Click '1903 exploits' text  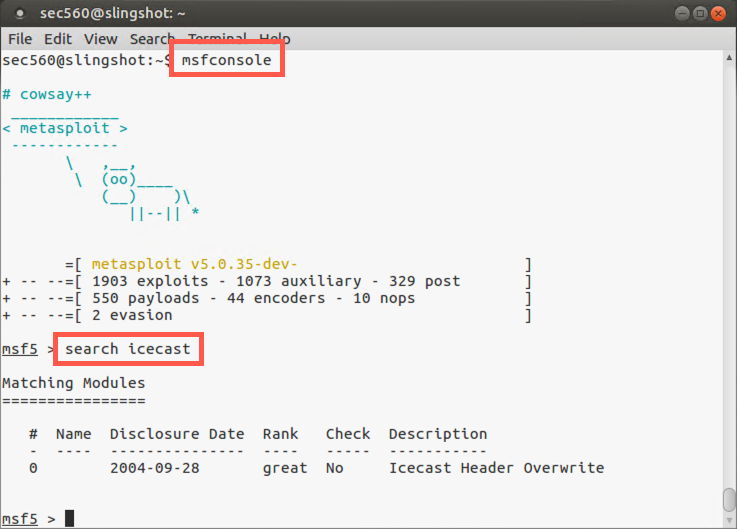pyautogui.click(x=150, y=281)
